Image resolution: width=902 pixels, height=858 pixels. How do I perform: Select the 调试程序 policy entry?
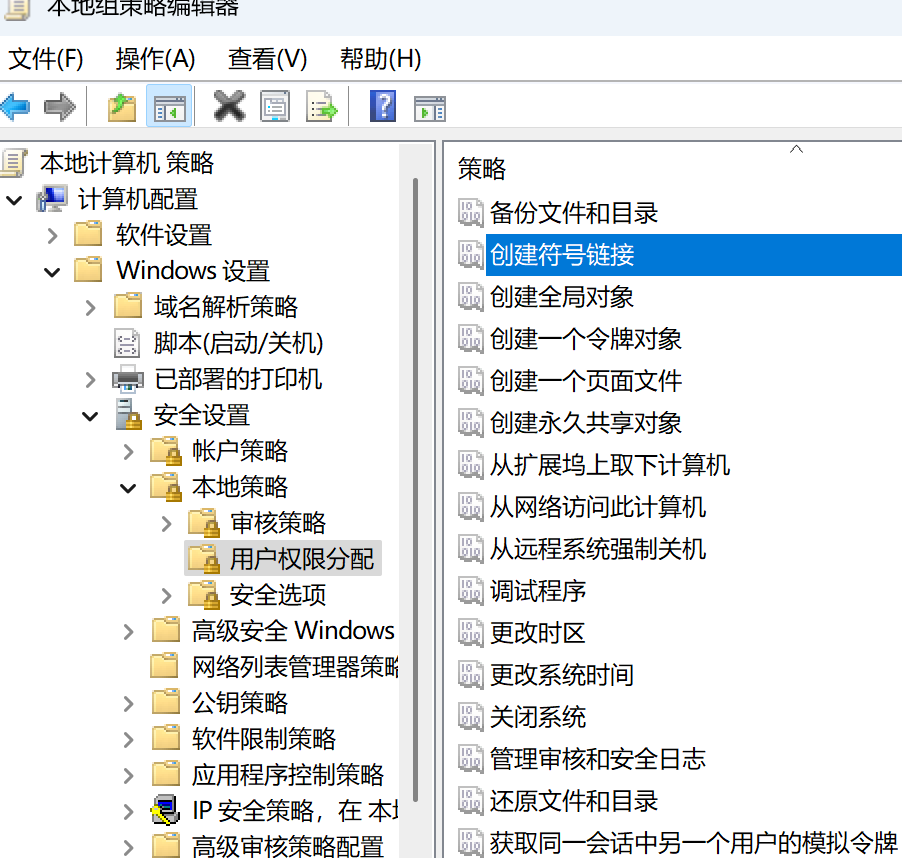pos(537,591)
